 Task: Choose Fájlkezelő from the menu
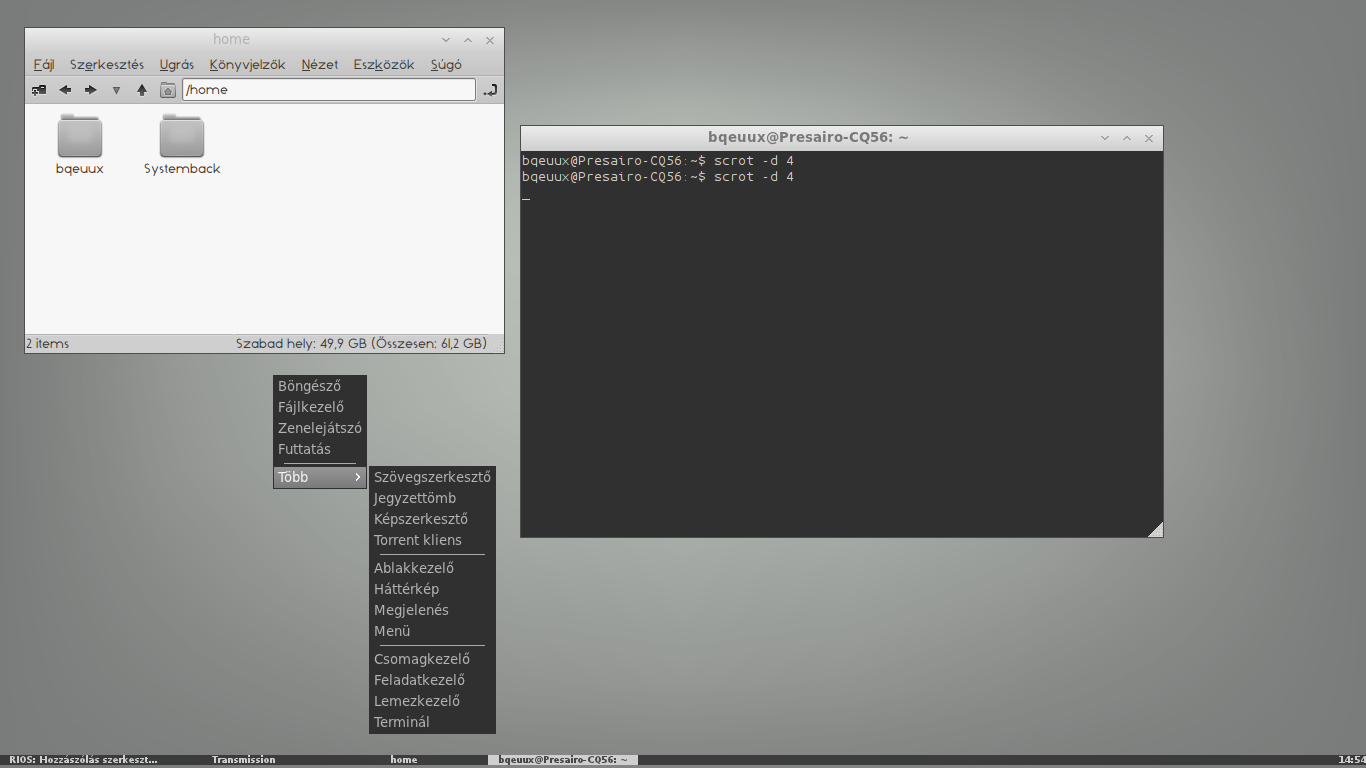[320, 407]
